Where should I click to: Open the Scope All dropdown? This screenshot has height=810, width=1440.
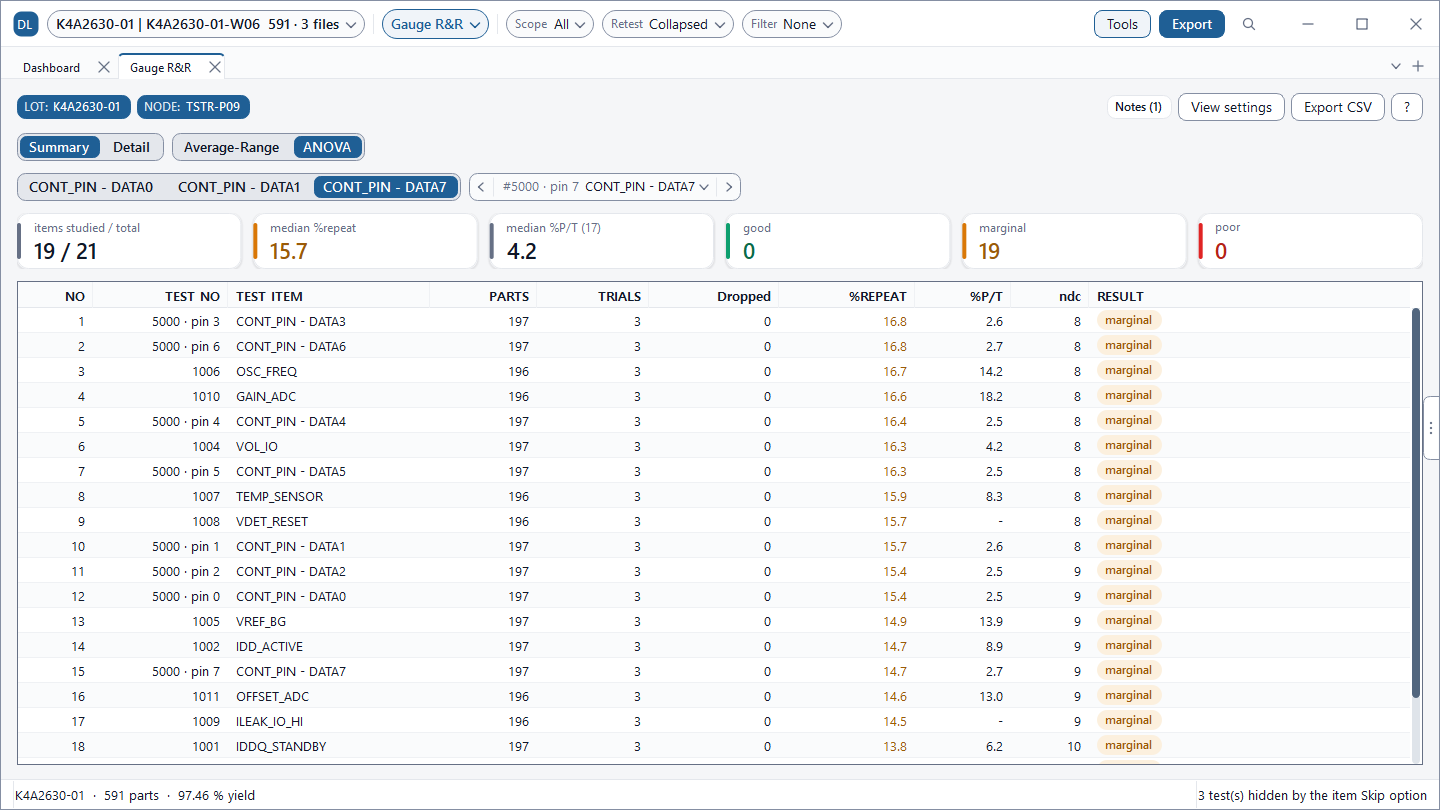550,24
